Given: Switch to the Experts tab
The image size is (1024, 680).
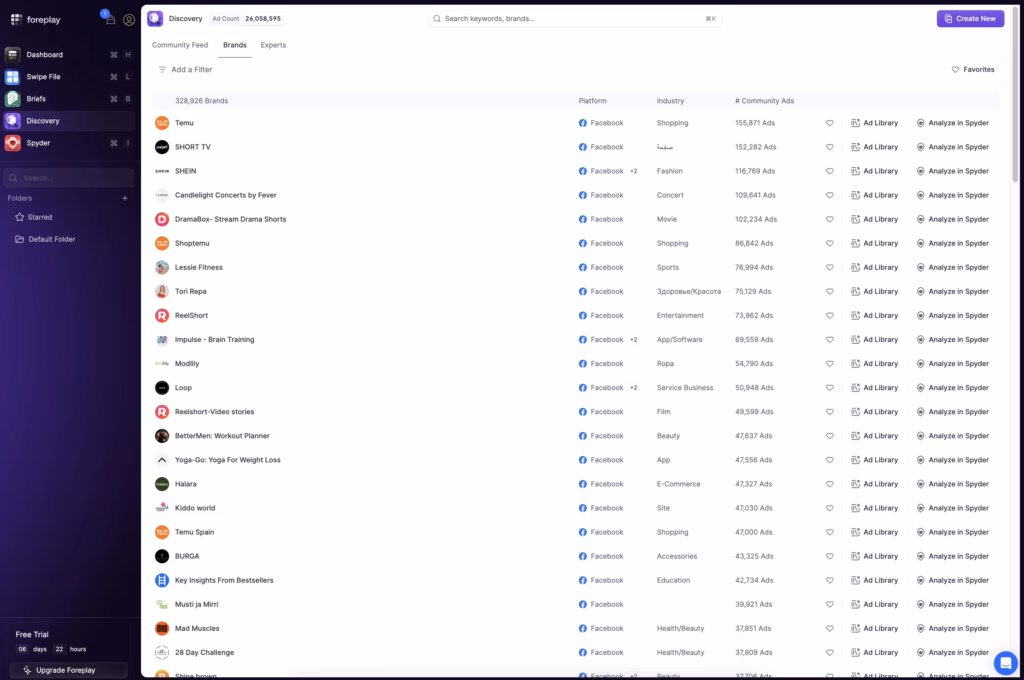Looking at the screenshot, I should point(273,45).
